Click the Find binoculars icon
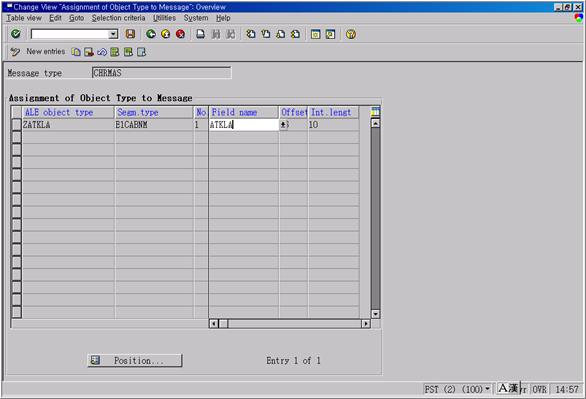The image size is (586, 399). click(x=216, y=34)
